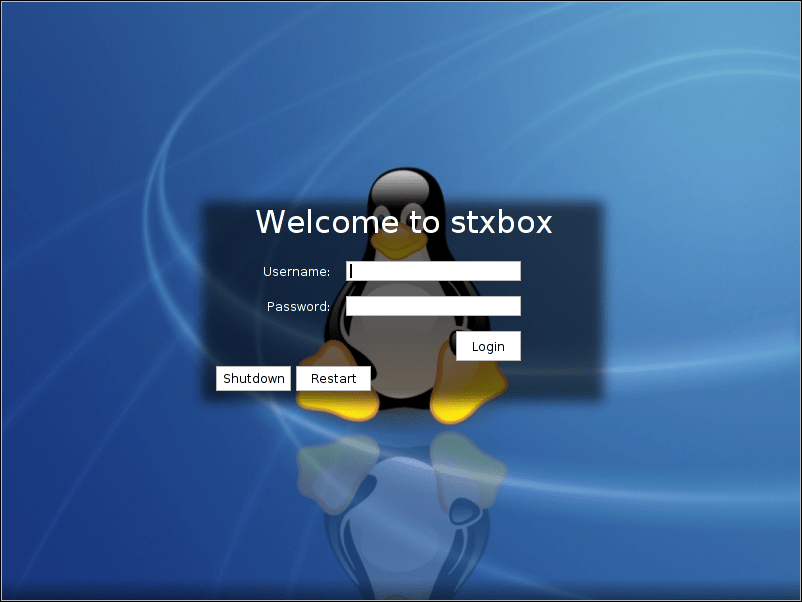Click the Username input field
The image size is (802, 602).
coord(433,271)
